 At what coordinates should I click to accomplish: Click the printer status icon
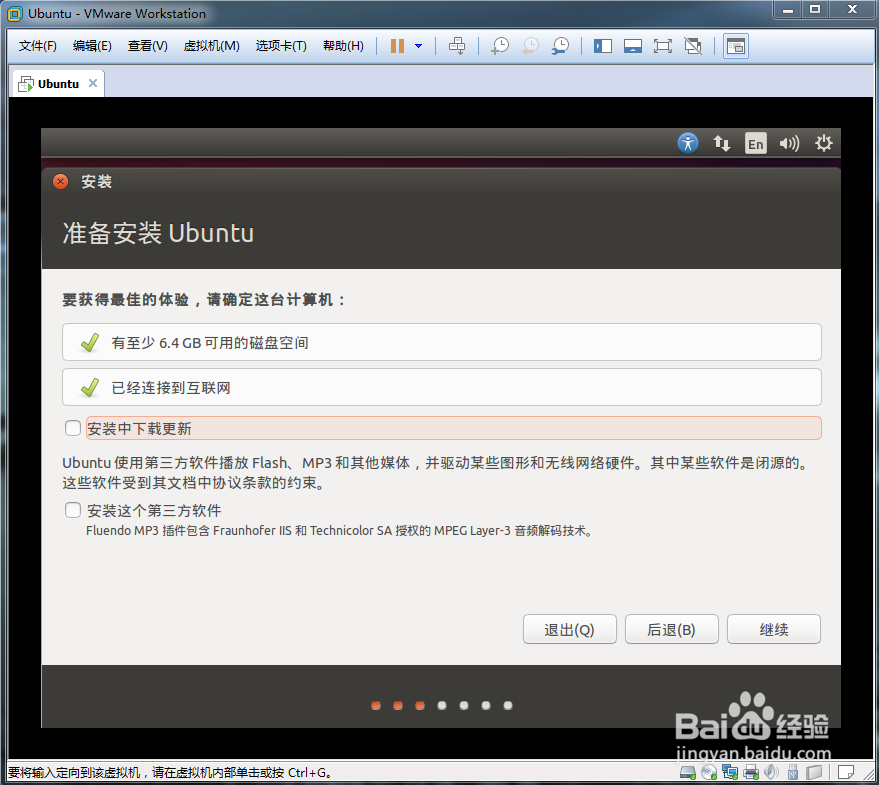pyautogui.click(x=751, y=773)
